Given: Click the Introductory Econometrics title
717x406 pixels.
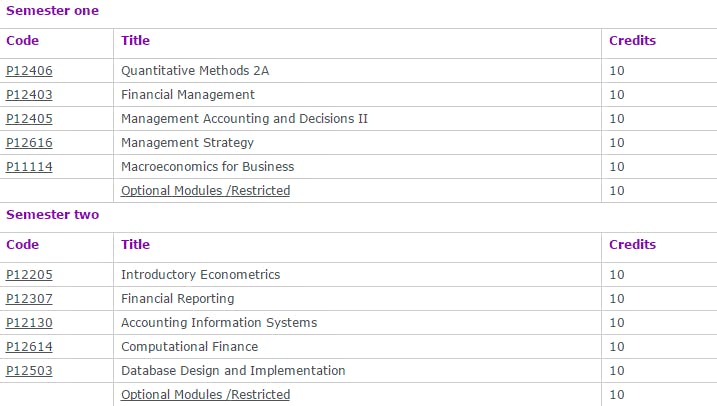Looking at the screenshot, I should [x=200, y=275].
